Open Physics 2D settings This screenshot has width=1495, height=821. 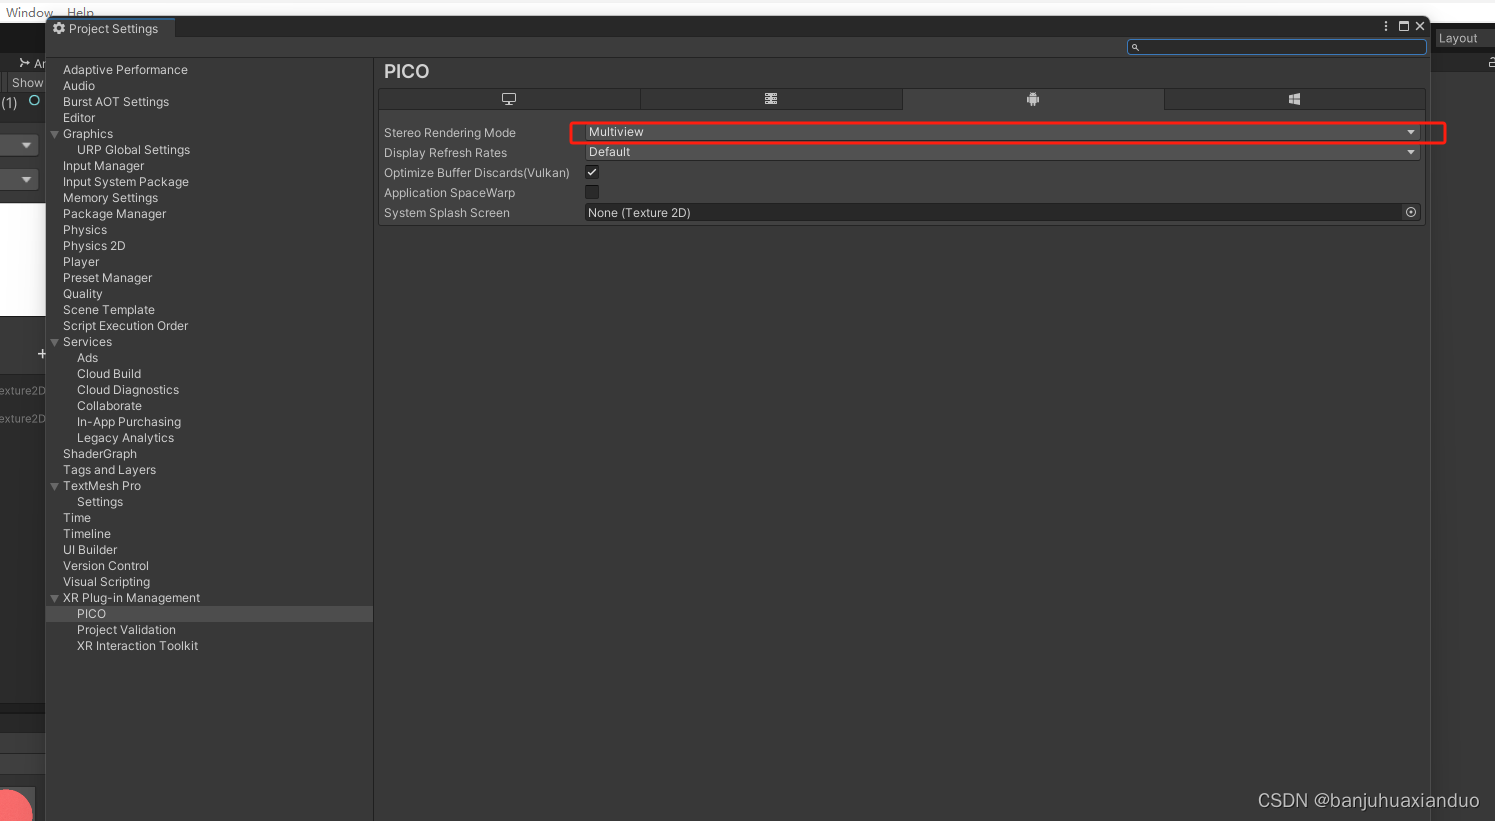click(x=94, y=246)
